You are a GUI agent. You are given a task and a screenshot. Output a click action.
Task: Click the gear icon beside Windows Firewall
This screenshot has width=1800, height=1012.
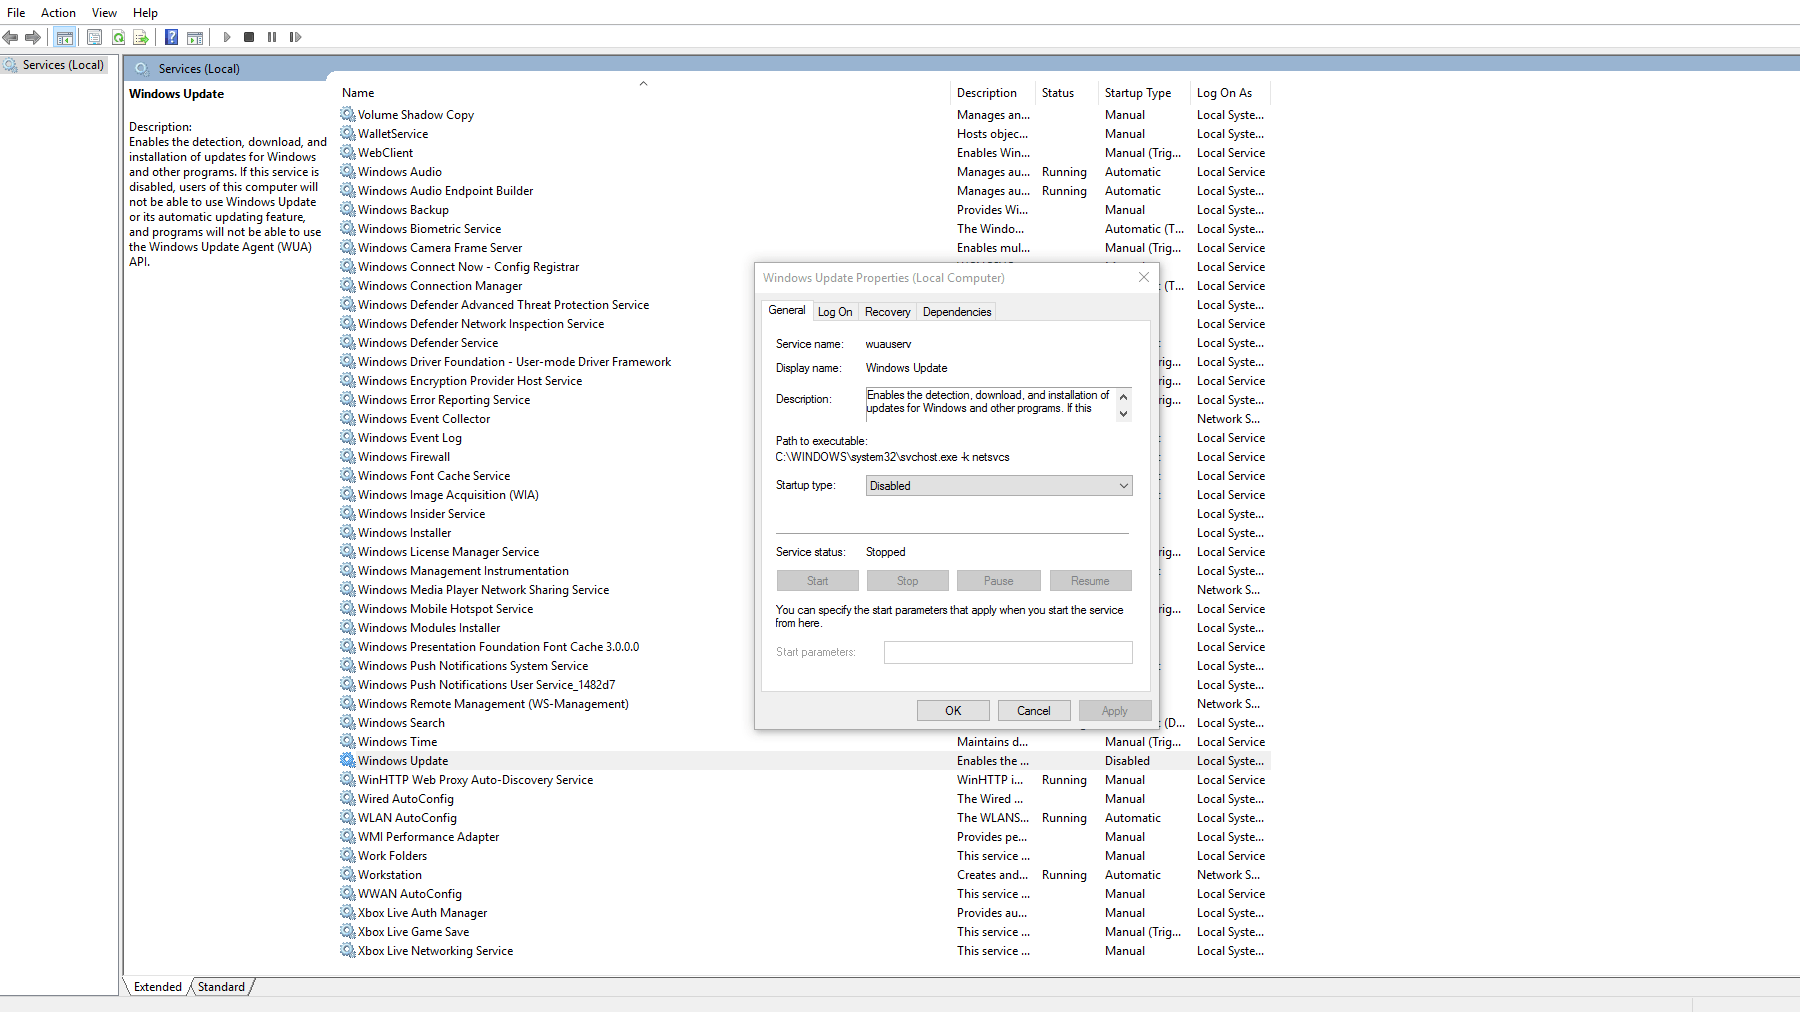[348, 456]
